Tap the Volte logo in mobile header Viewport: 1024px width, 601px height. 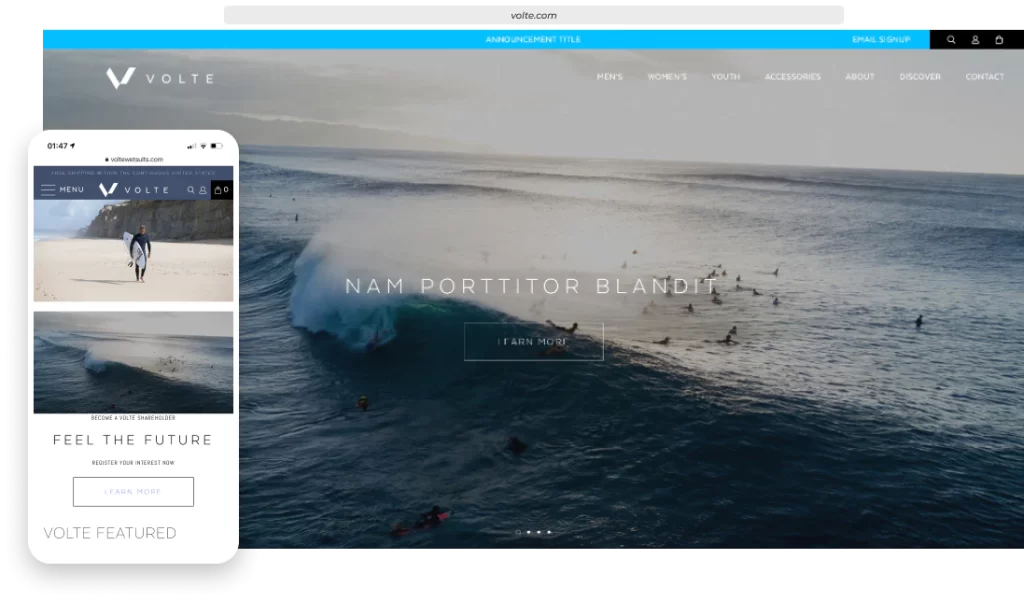click(134, 190)
